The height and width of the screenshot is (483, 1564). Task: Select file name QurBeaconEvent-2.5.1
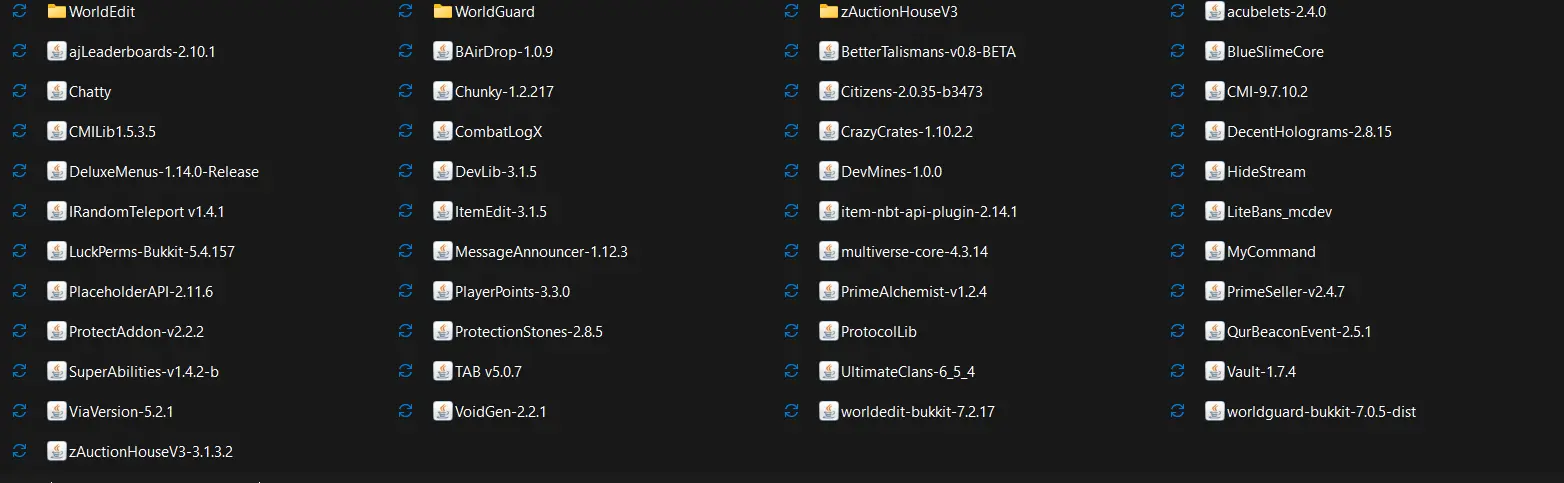[1299, 332]
